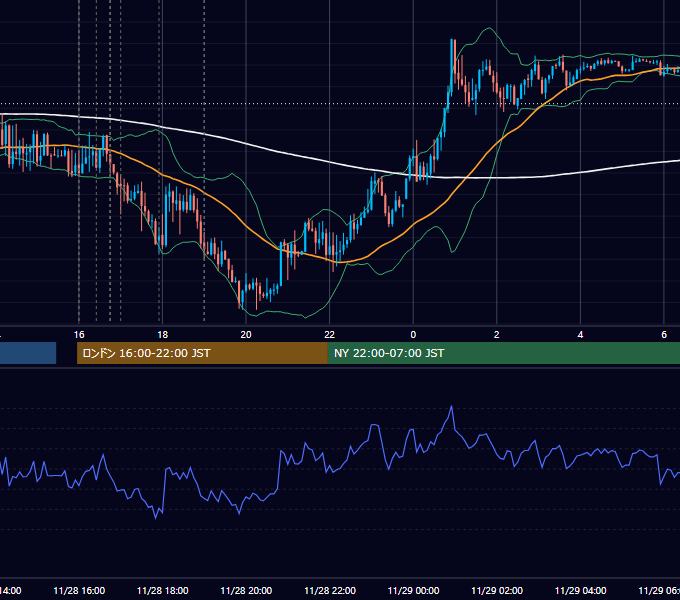680x600 pixels.
Task: Click the 11/28 22:00 date label
Action: 330,590
